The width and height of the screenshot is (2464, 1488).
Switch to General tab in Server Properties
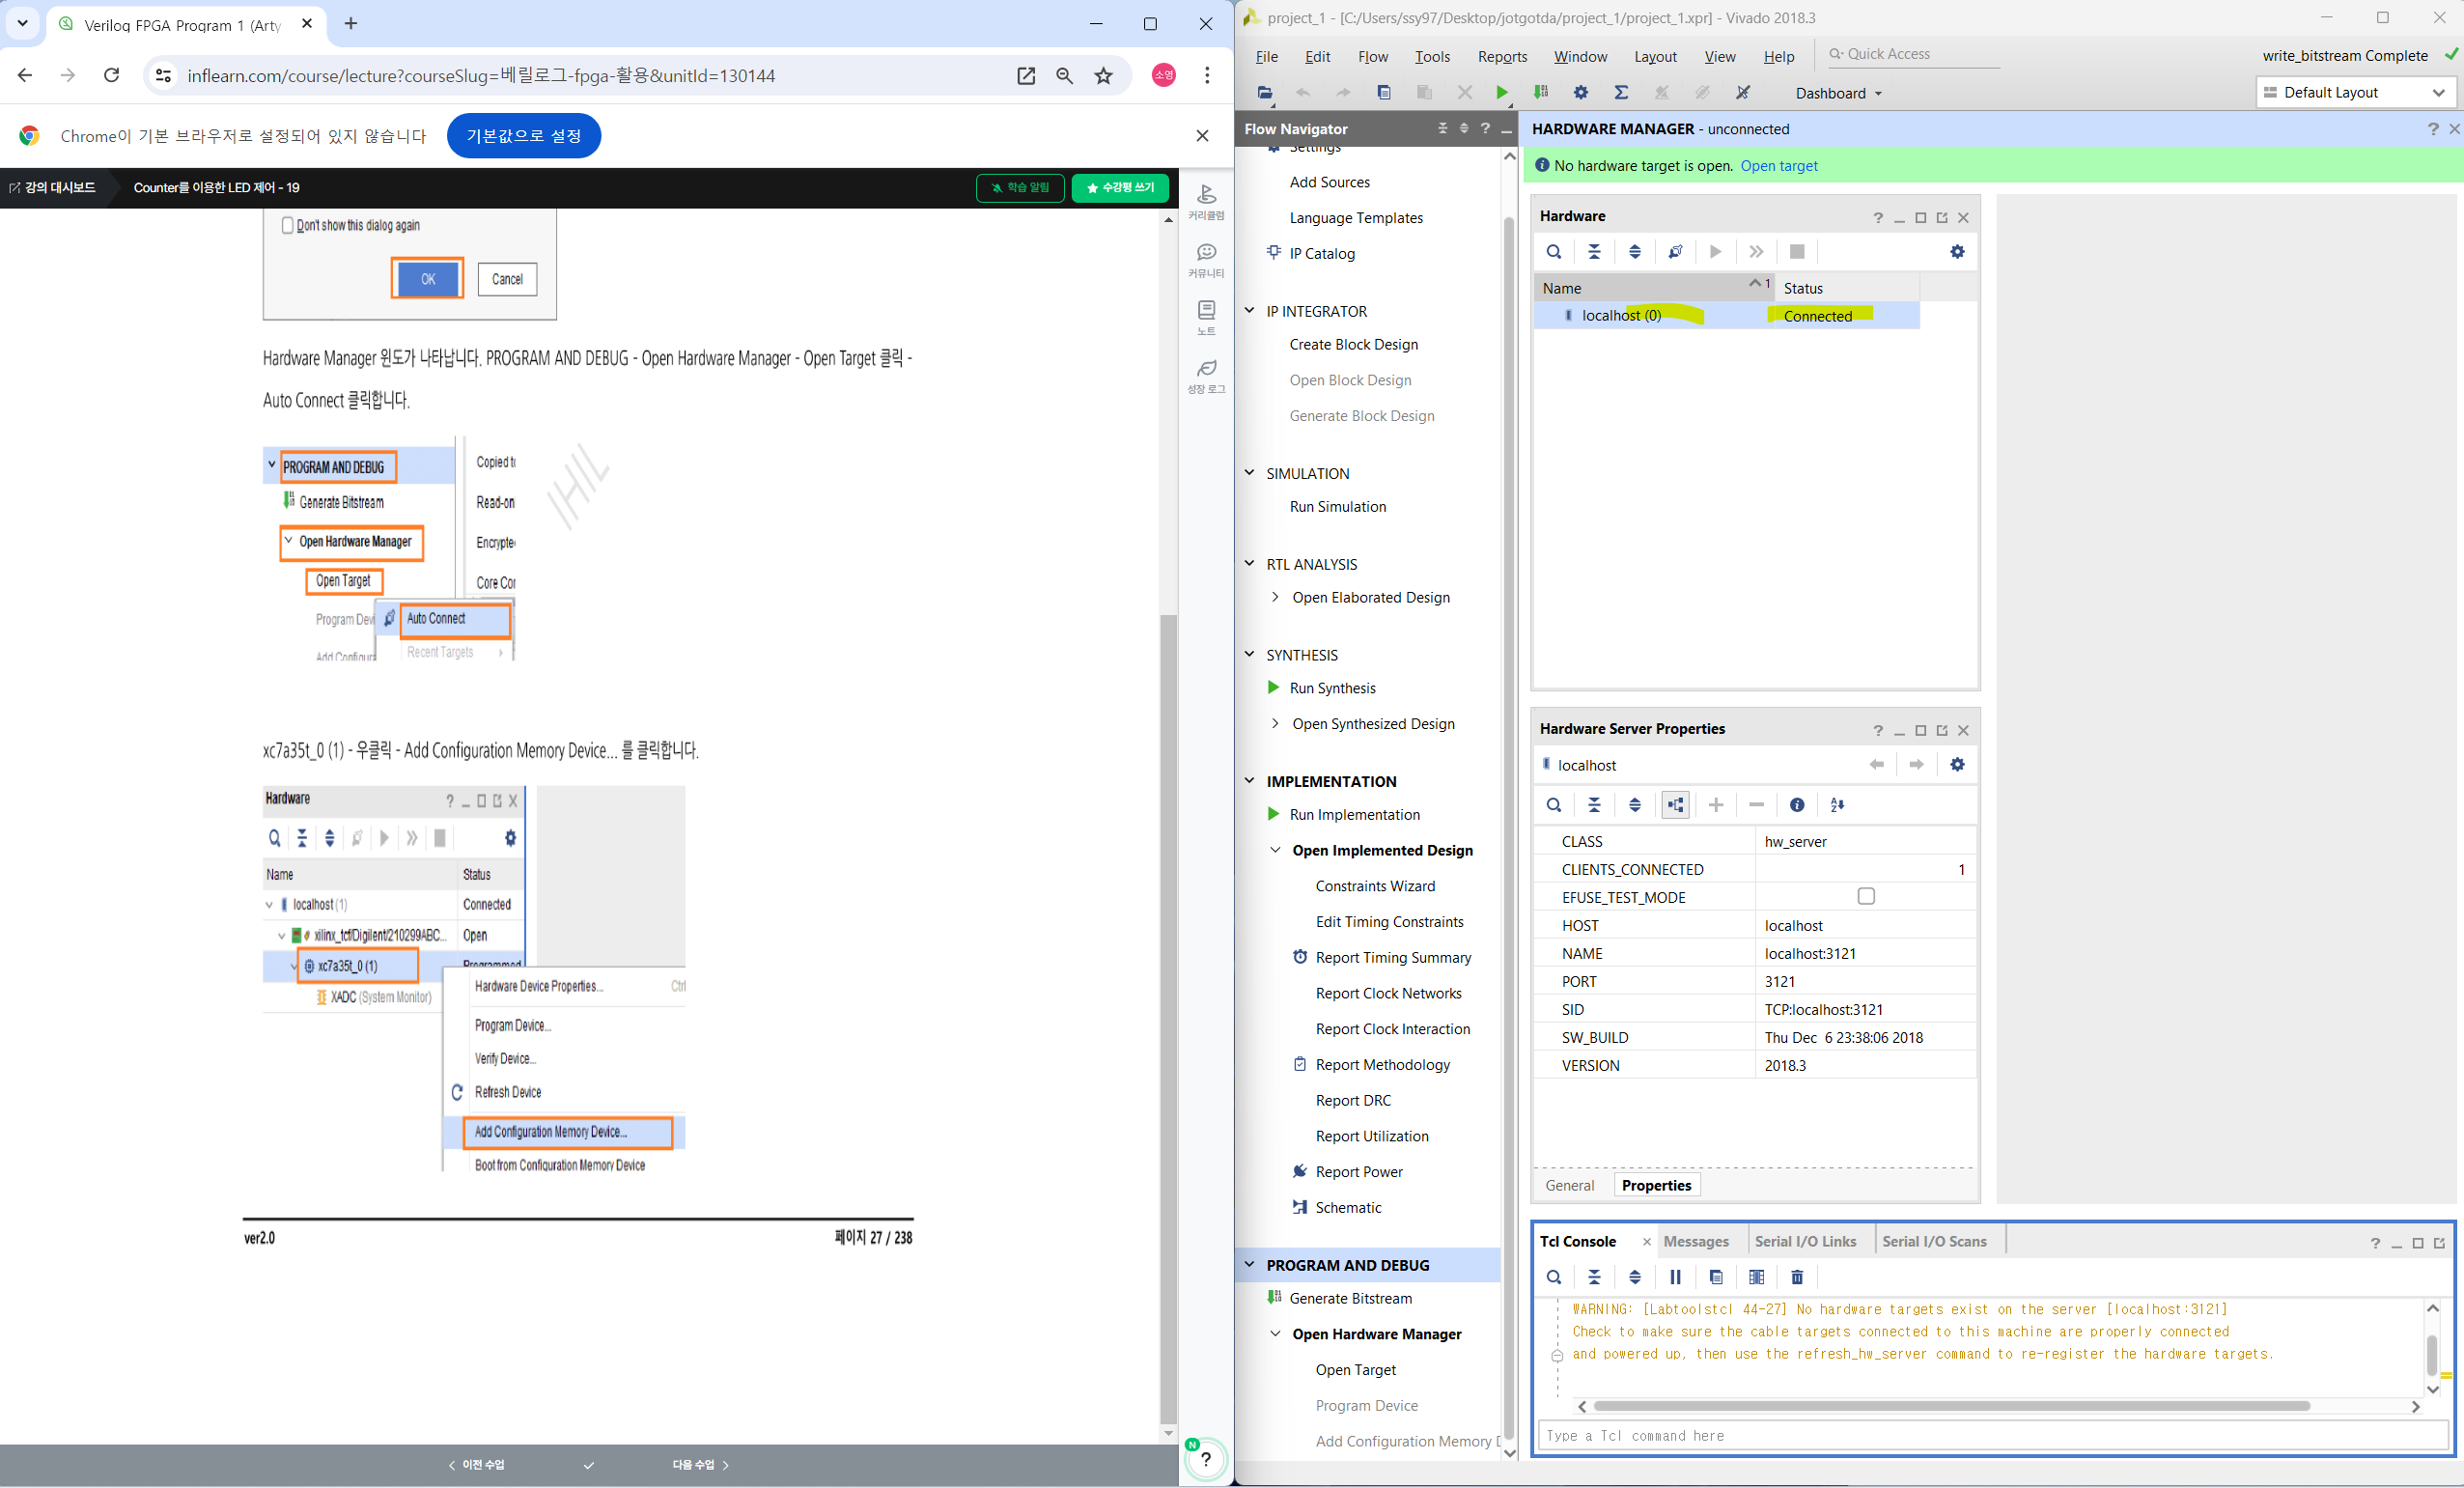[1569, 1186]
